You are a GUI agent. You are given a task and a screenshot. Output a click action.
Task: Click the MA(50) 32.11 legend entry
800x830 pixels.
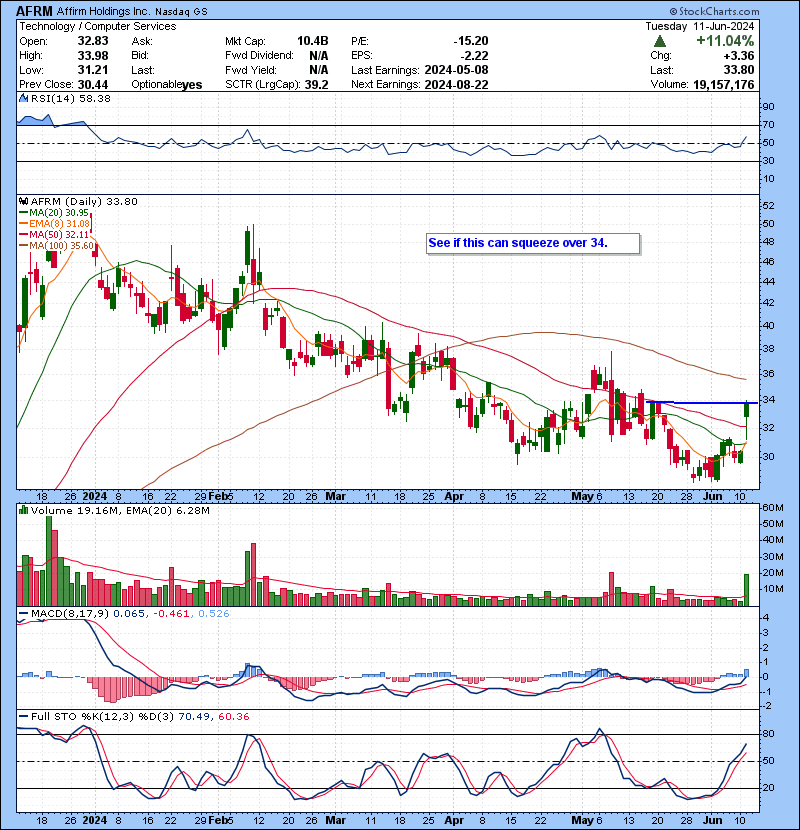(x=54, y=234)
